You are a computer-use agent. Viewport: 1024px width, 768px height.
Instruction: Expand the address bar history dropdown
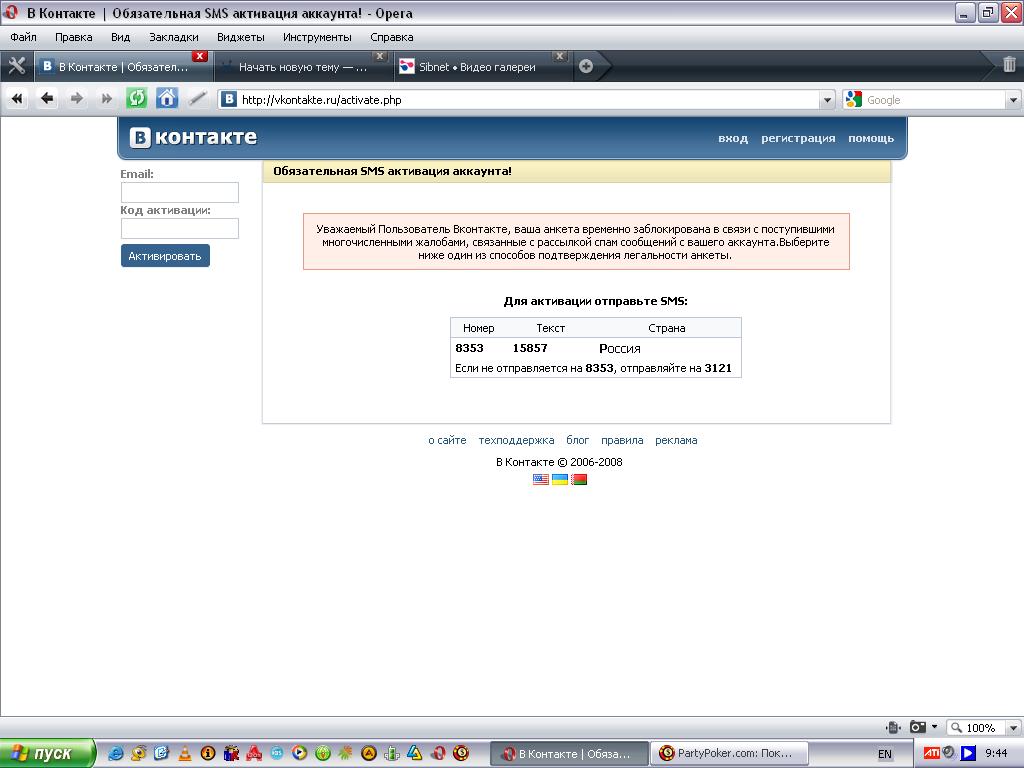point(827,100)
